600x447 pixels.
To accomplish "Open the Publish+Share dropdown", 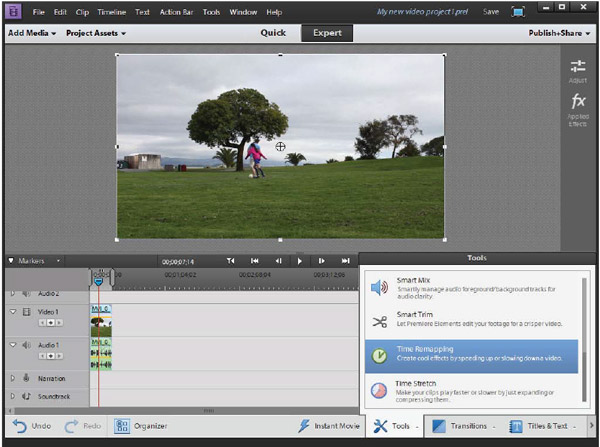I will [559, 33].
